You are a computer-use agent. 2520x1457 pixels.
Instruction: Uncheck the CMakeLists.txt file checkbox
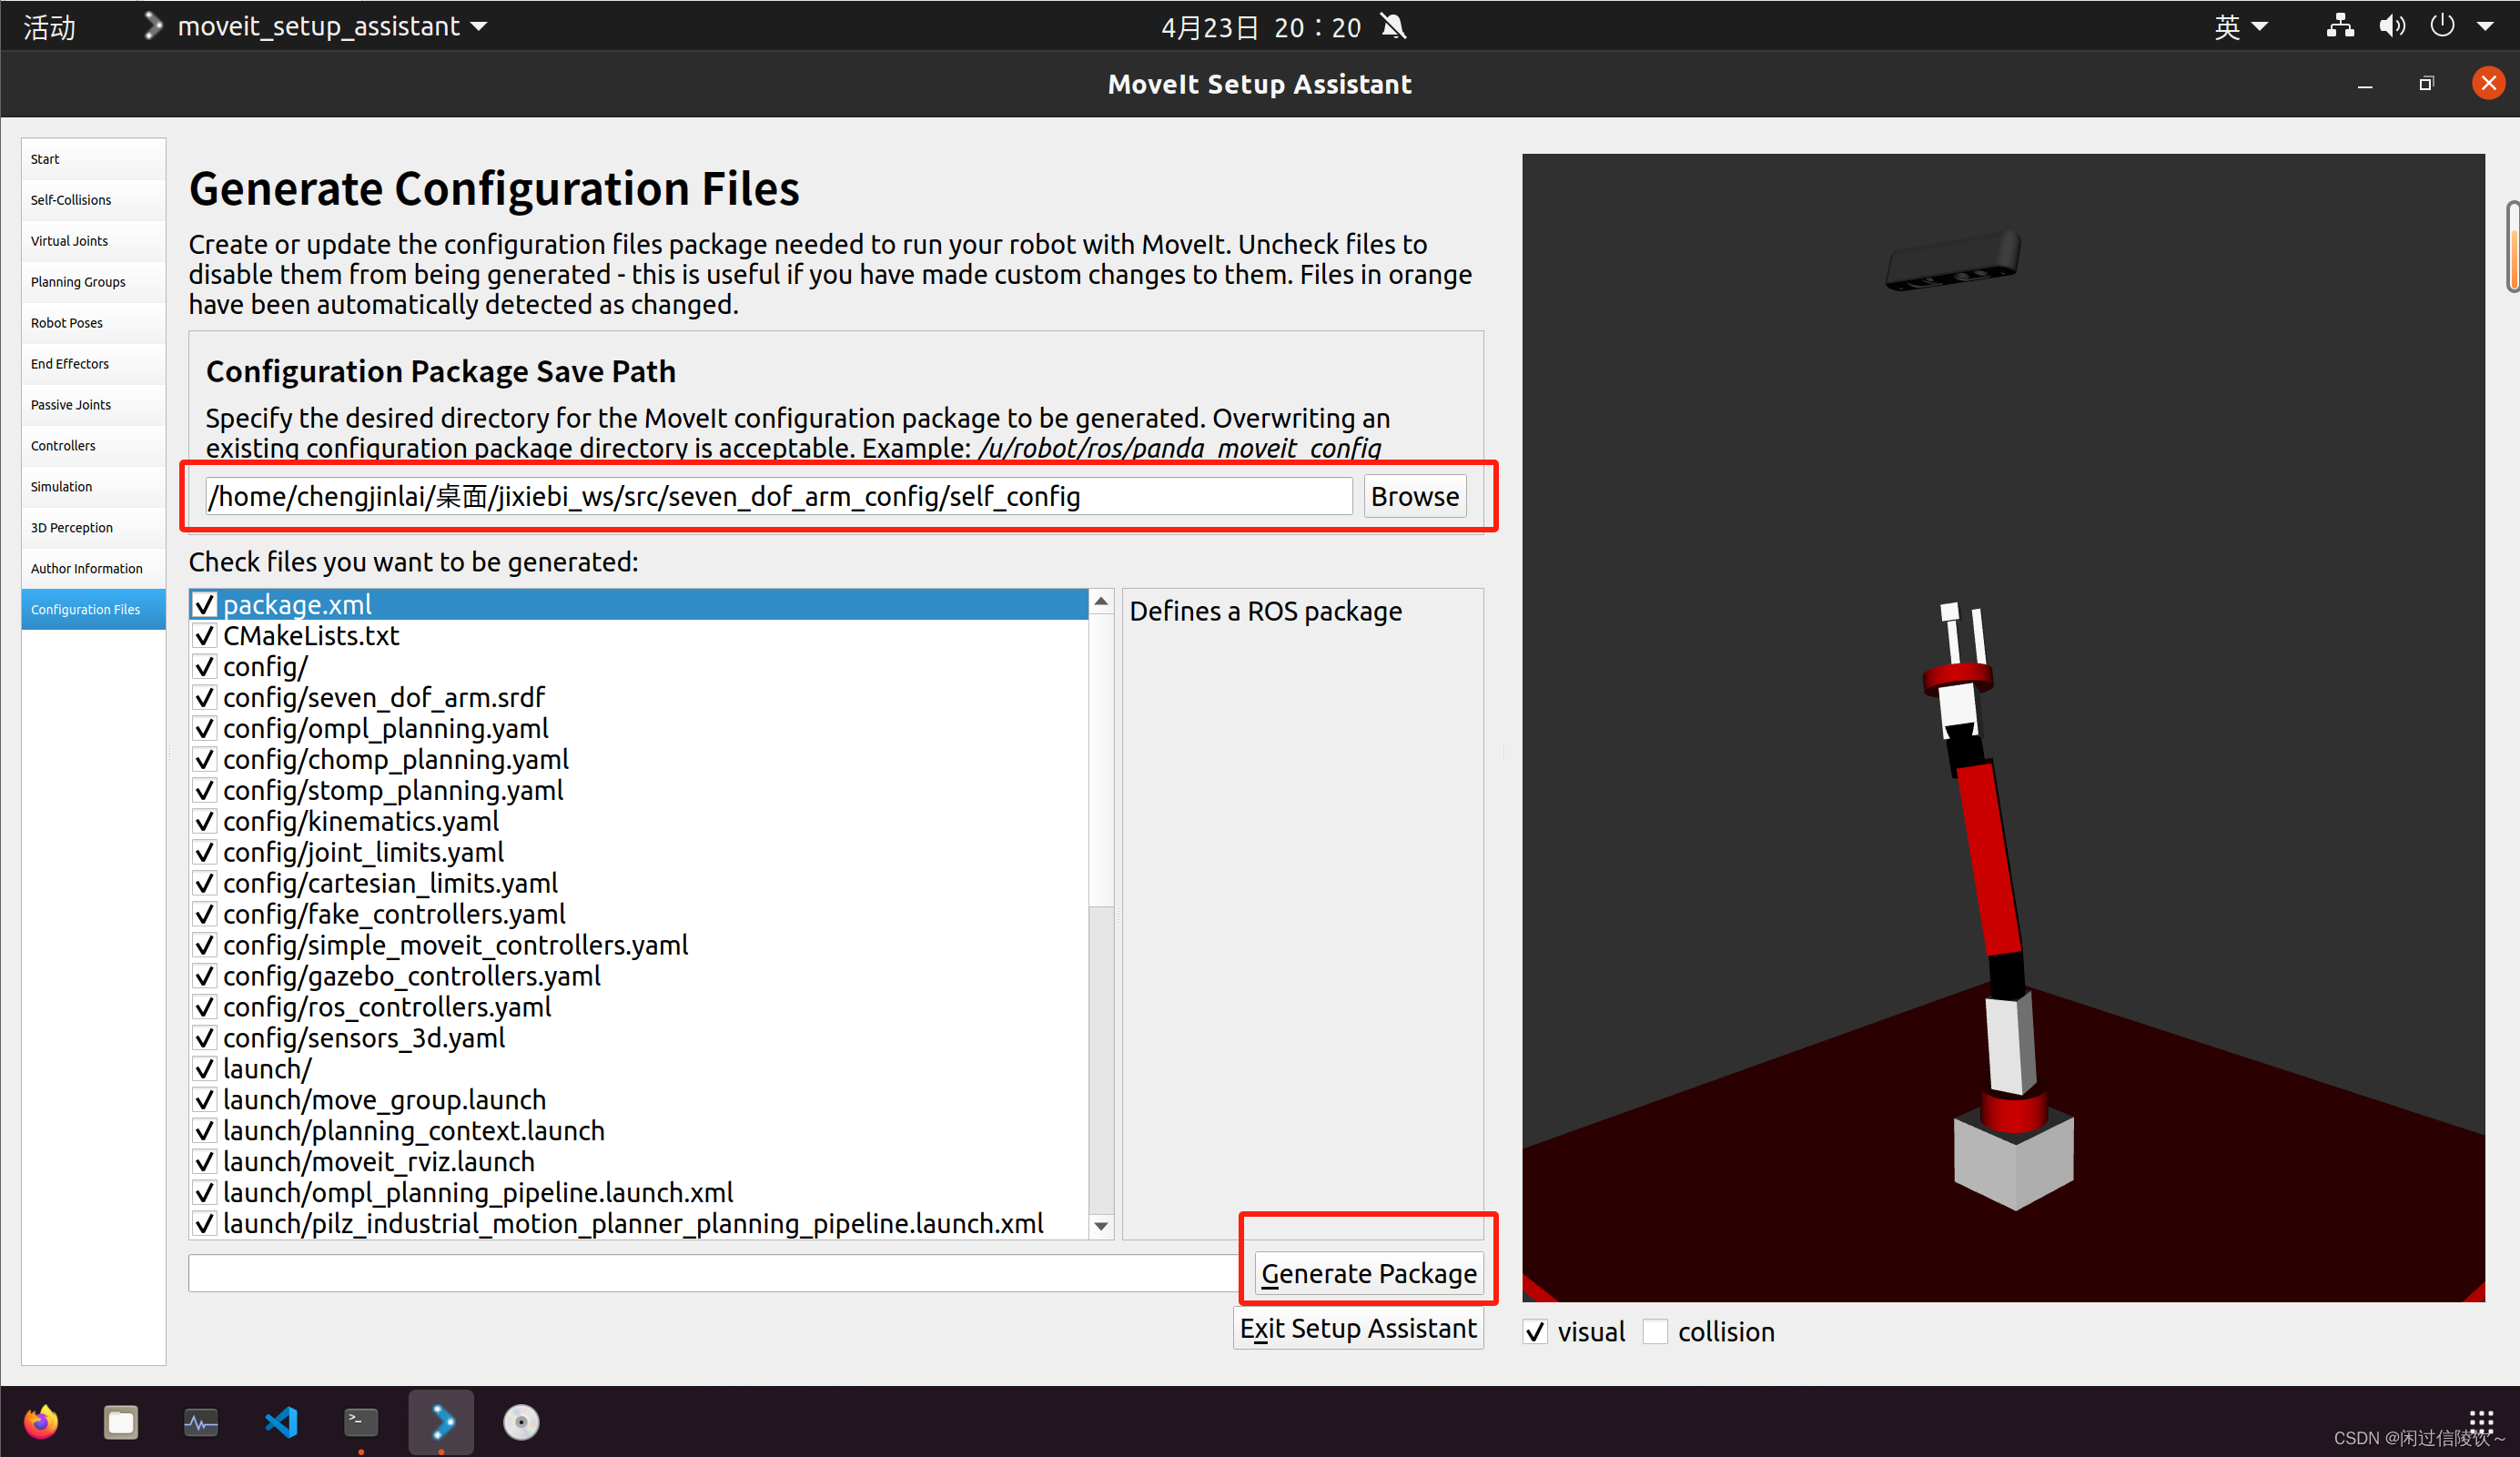click(205, 636)
